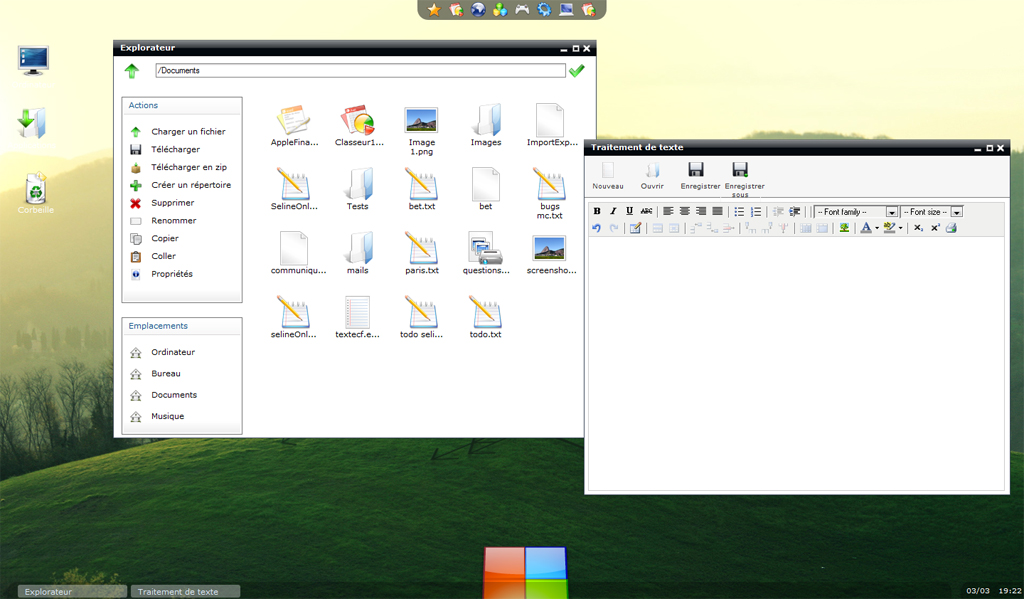
Task: Apply subscript formatting
Action: click(918, 228)
